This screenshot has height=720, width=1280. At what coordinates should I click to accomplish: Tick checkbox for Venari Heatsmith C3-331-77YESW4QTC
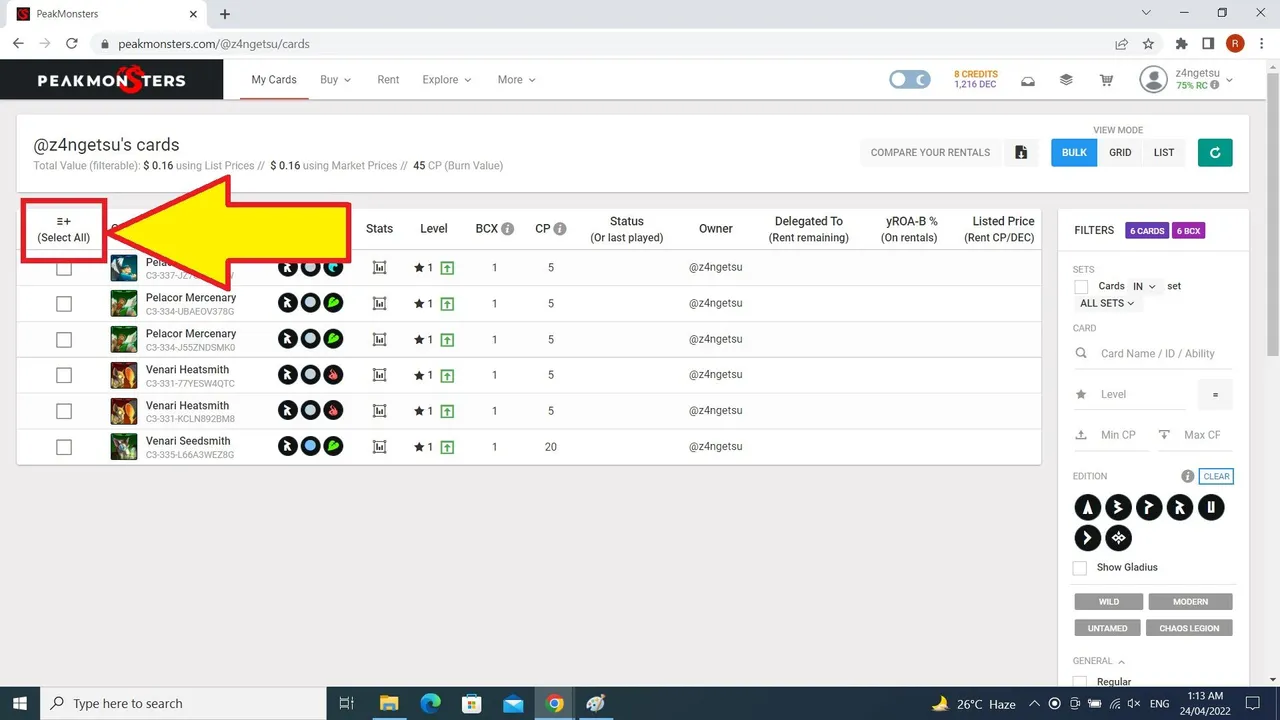64,375
